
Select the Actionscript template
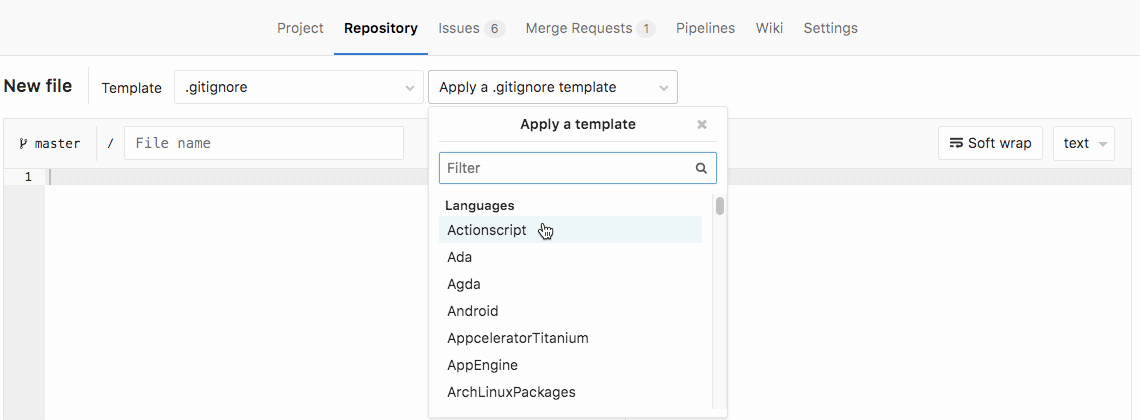click(x=487, y=230)
